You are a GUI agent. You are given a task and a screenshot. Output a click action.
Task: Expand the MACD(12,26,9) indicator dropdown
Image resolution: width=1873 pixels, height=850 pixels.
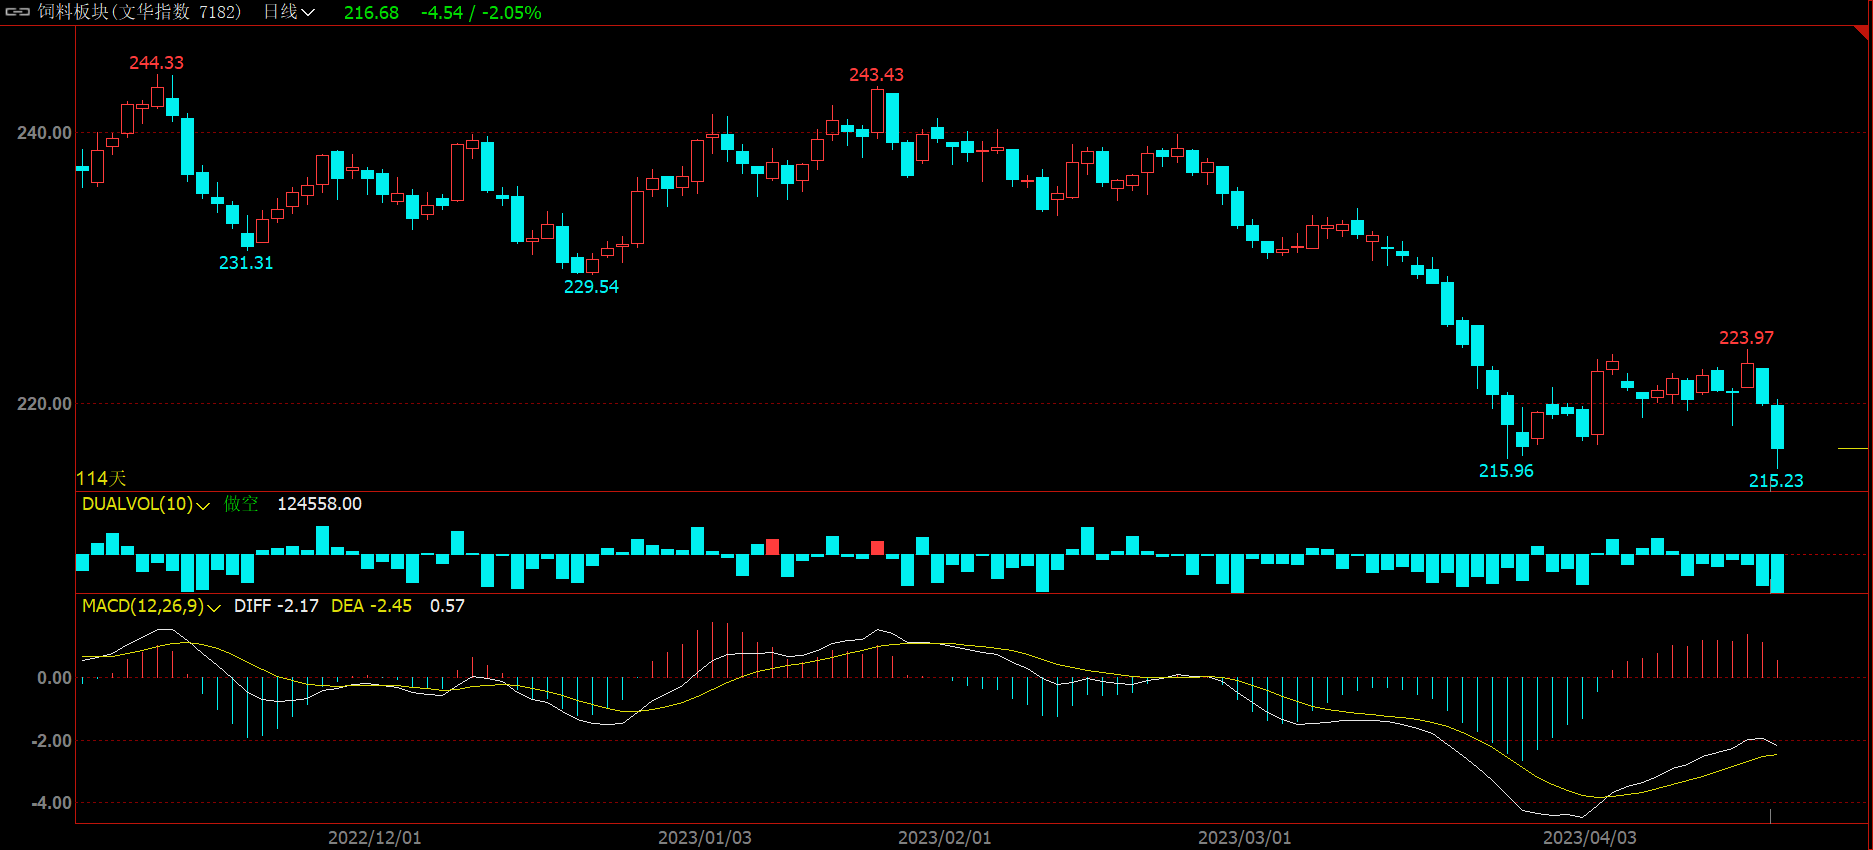tap(151, 606)
